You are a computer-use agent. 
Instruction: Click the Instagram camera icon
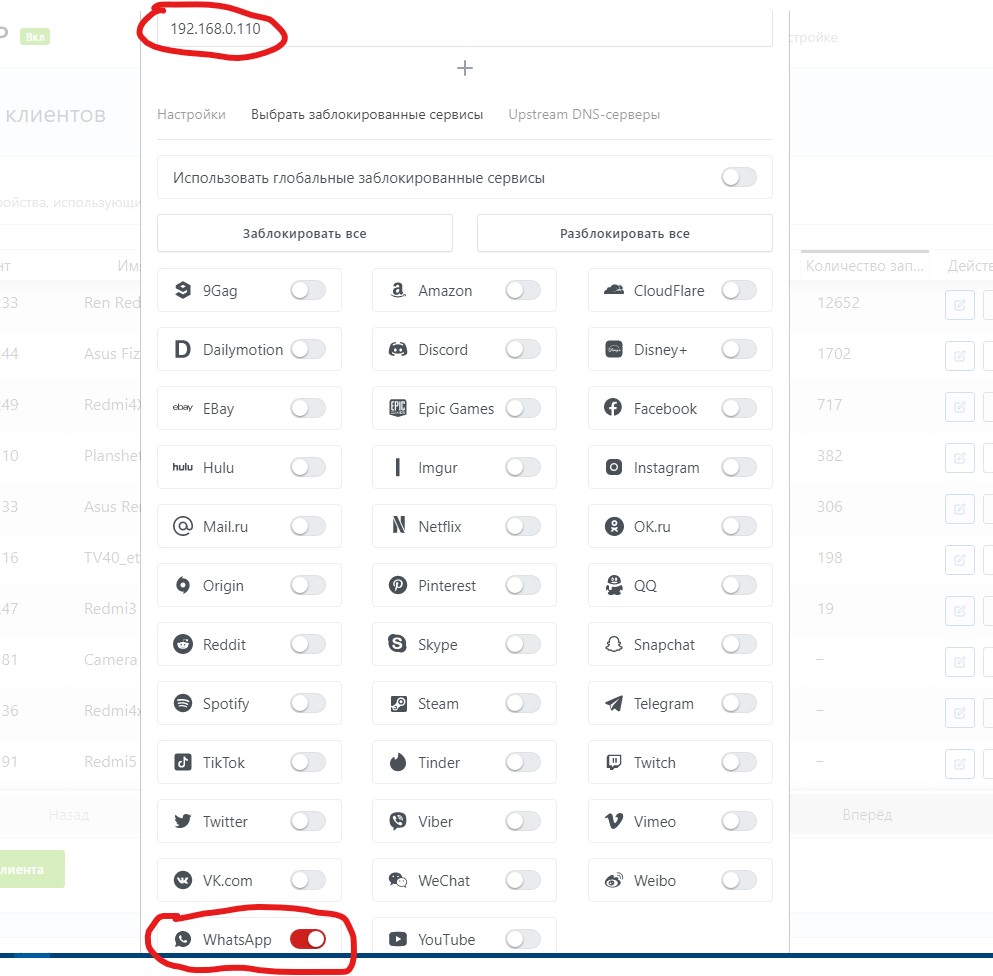614,467
